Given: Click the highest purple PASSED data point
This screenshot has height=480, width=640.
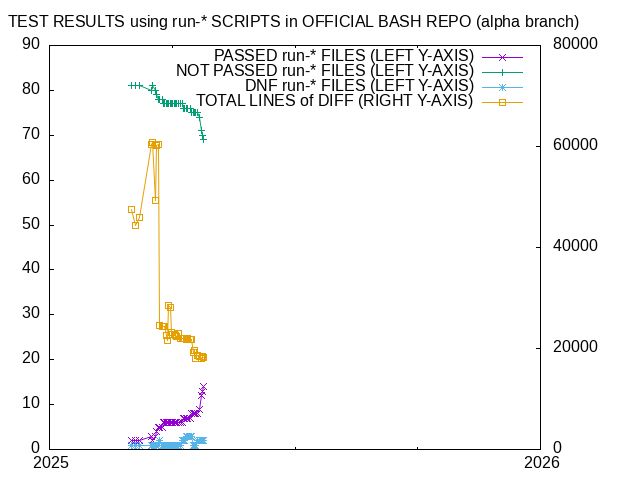Looking at the screenshot, I should click(x=203, y=386).
